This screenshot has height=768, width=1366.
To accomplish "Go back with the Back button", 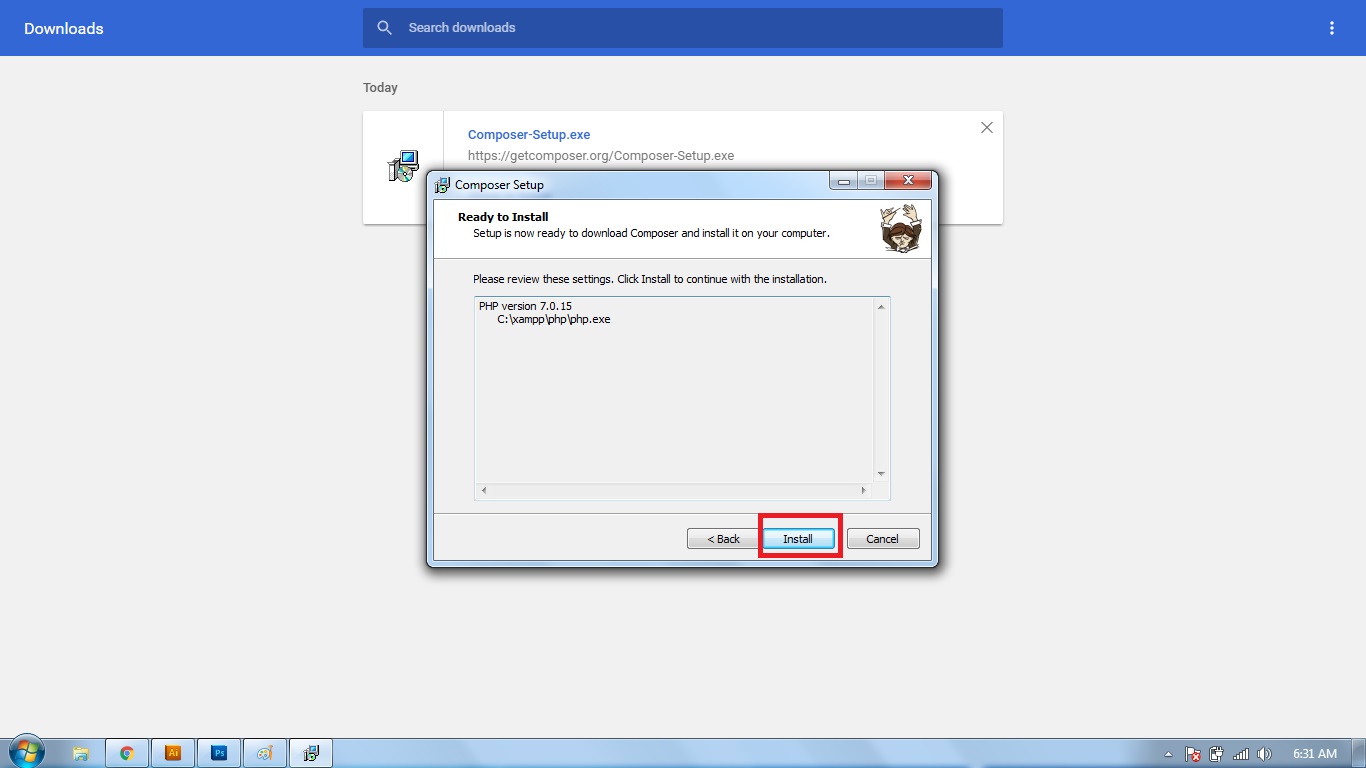I will [723, 539].
